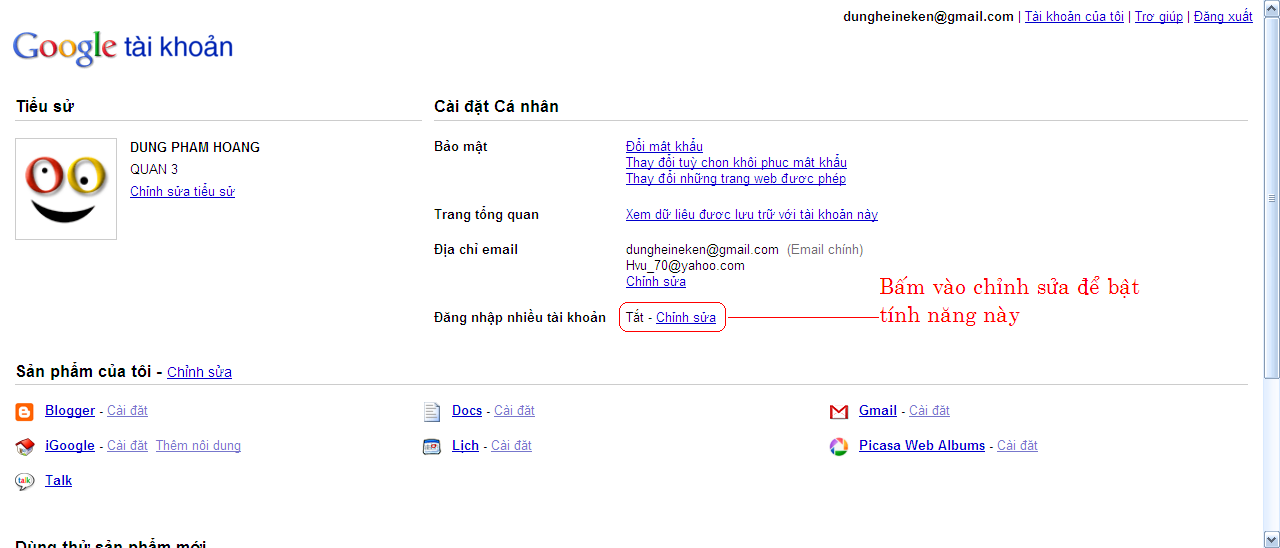Click Chỉnh sửa tiểu sử link
Viewport: 1280px width, 548px height.
[x=182, y=191]
